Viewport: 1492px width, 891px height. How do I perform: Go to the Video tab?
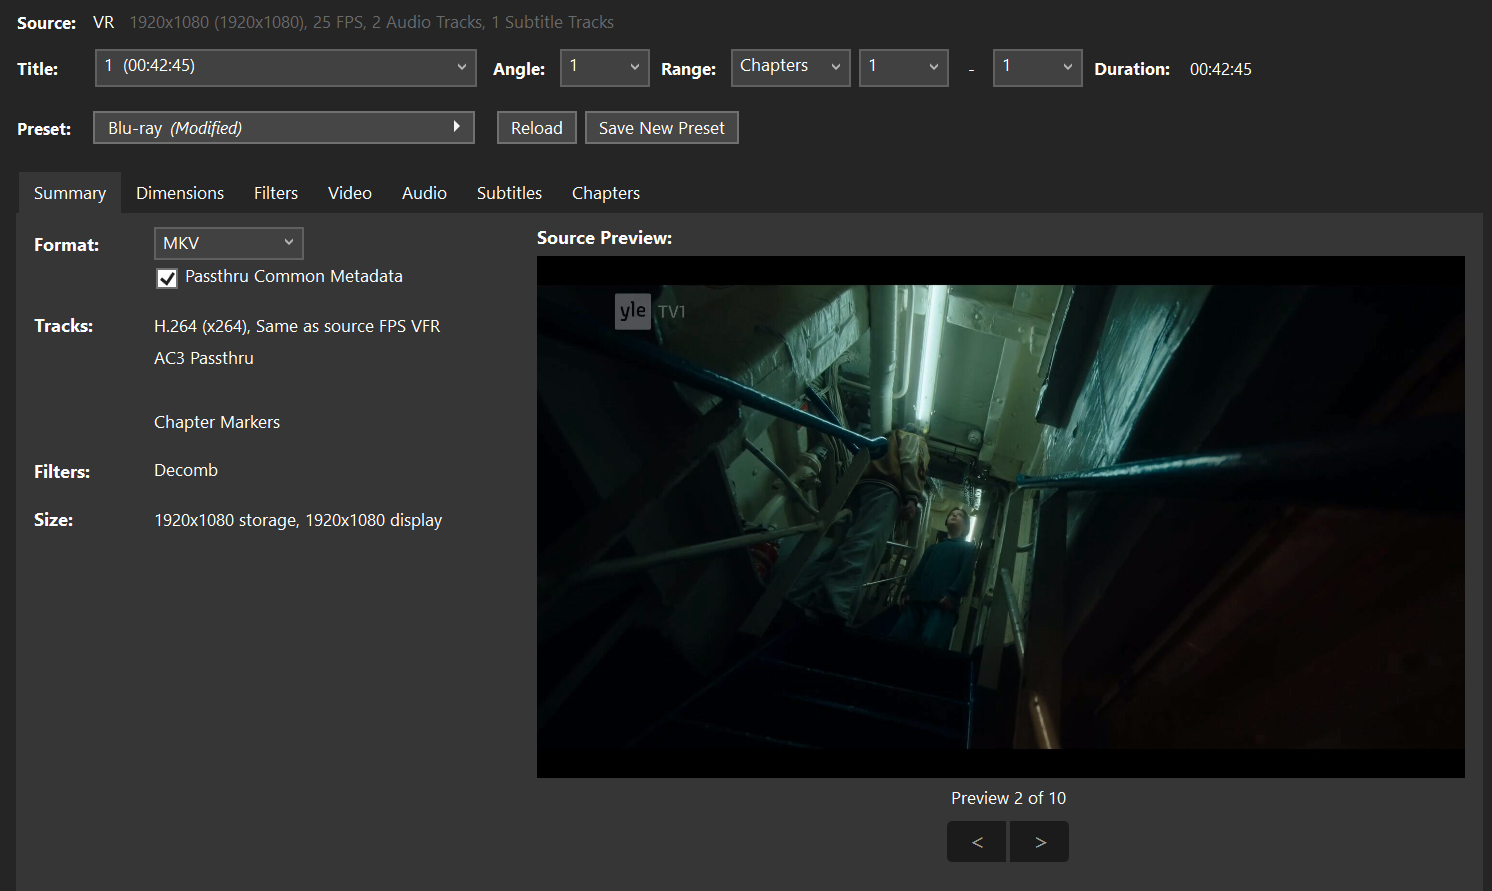(350, 193)
